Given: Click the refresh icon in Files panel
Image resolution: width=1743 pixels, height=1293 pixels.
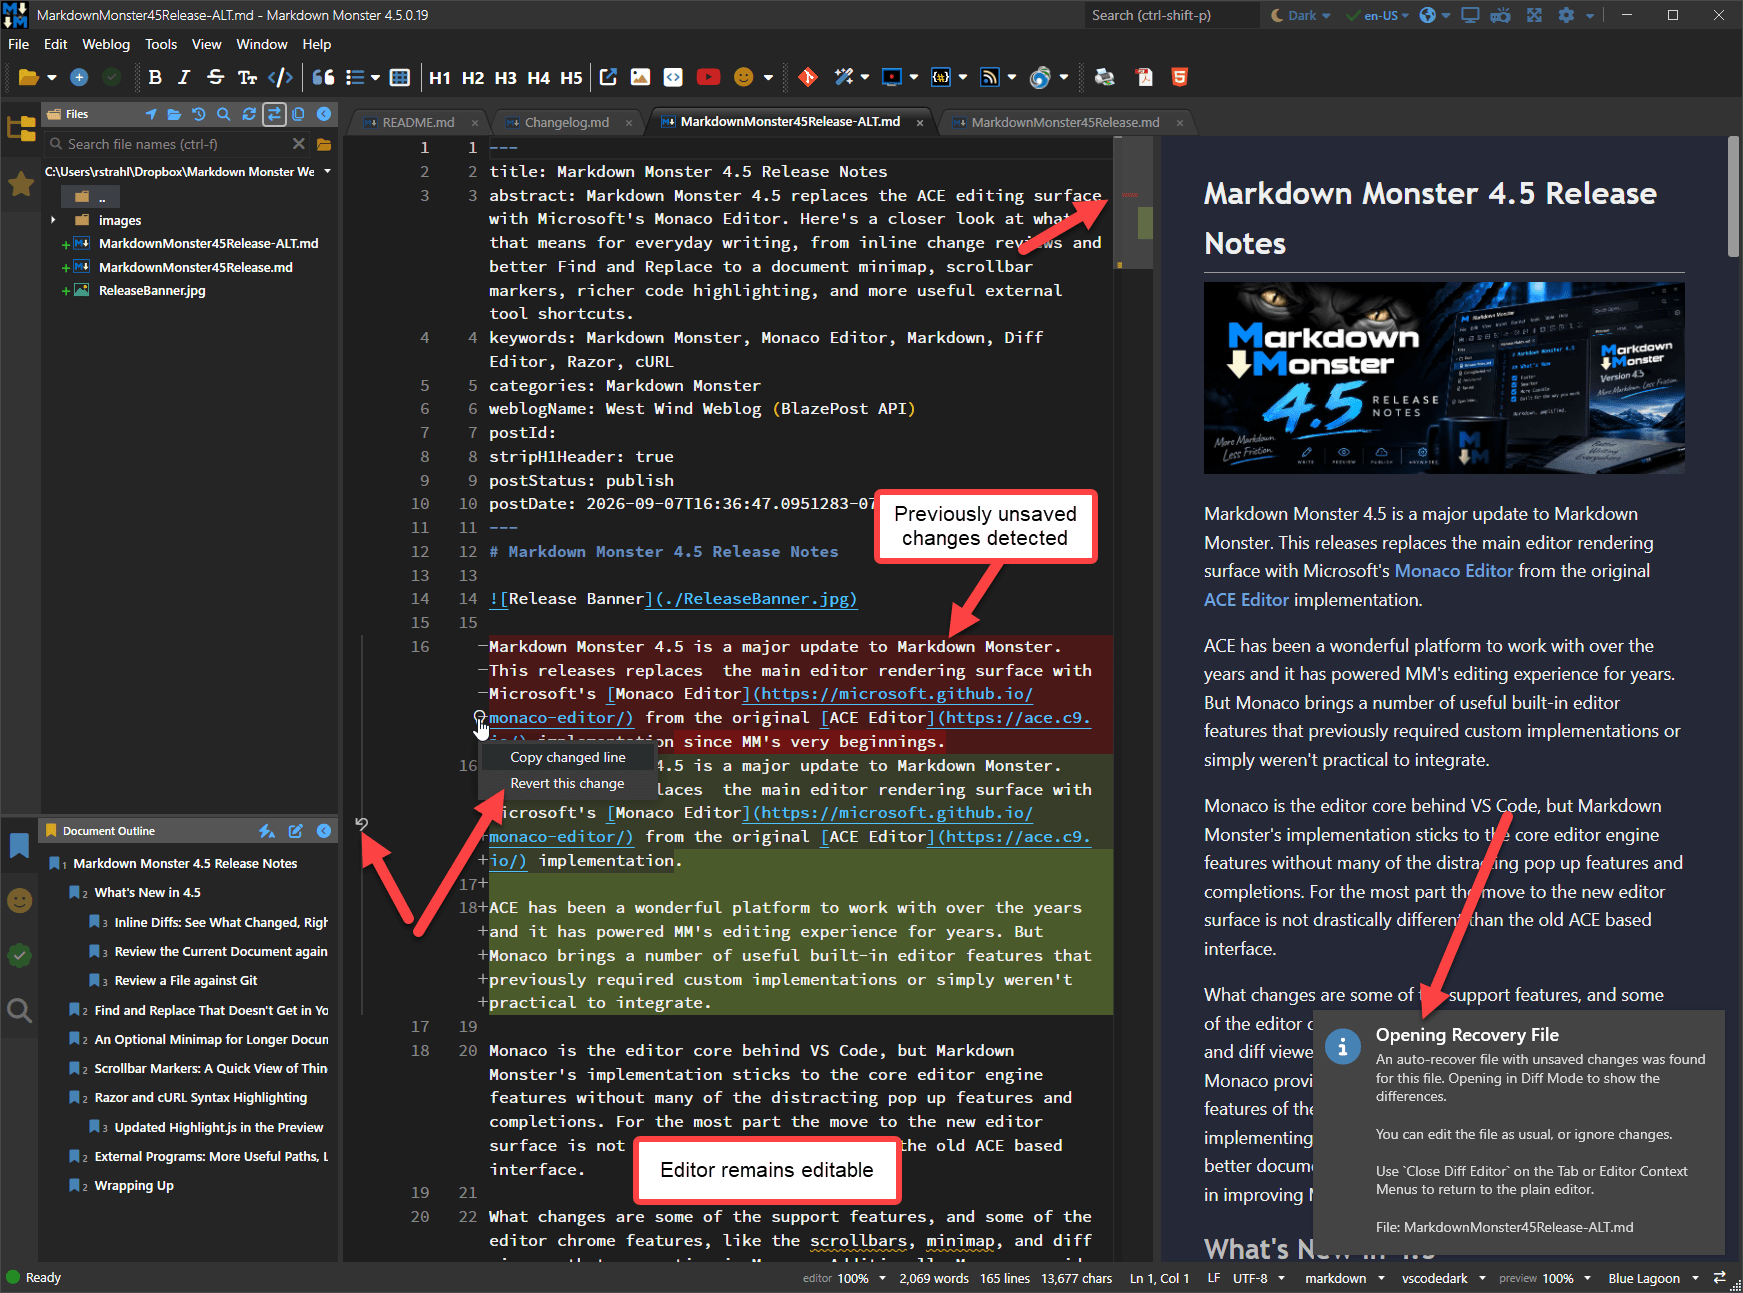Looking at the screenshot, I should click(249, 114).
